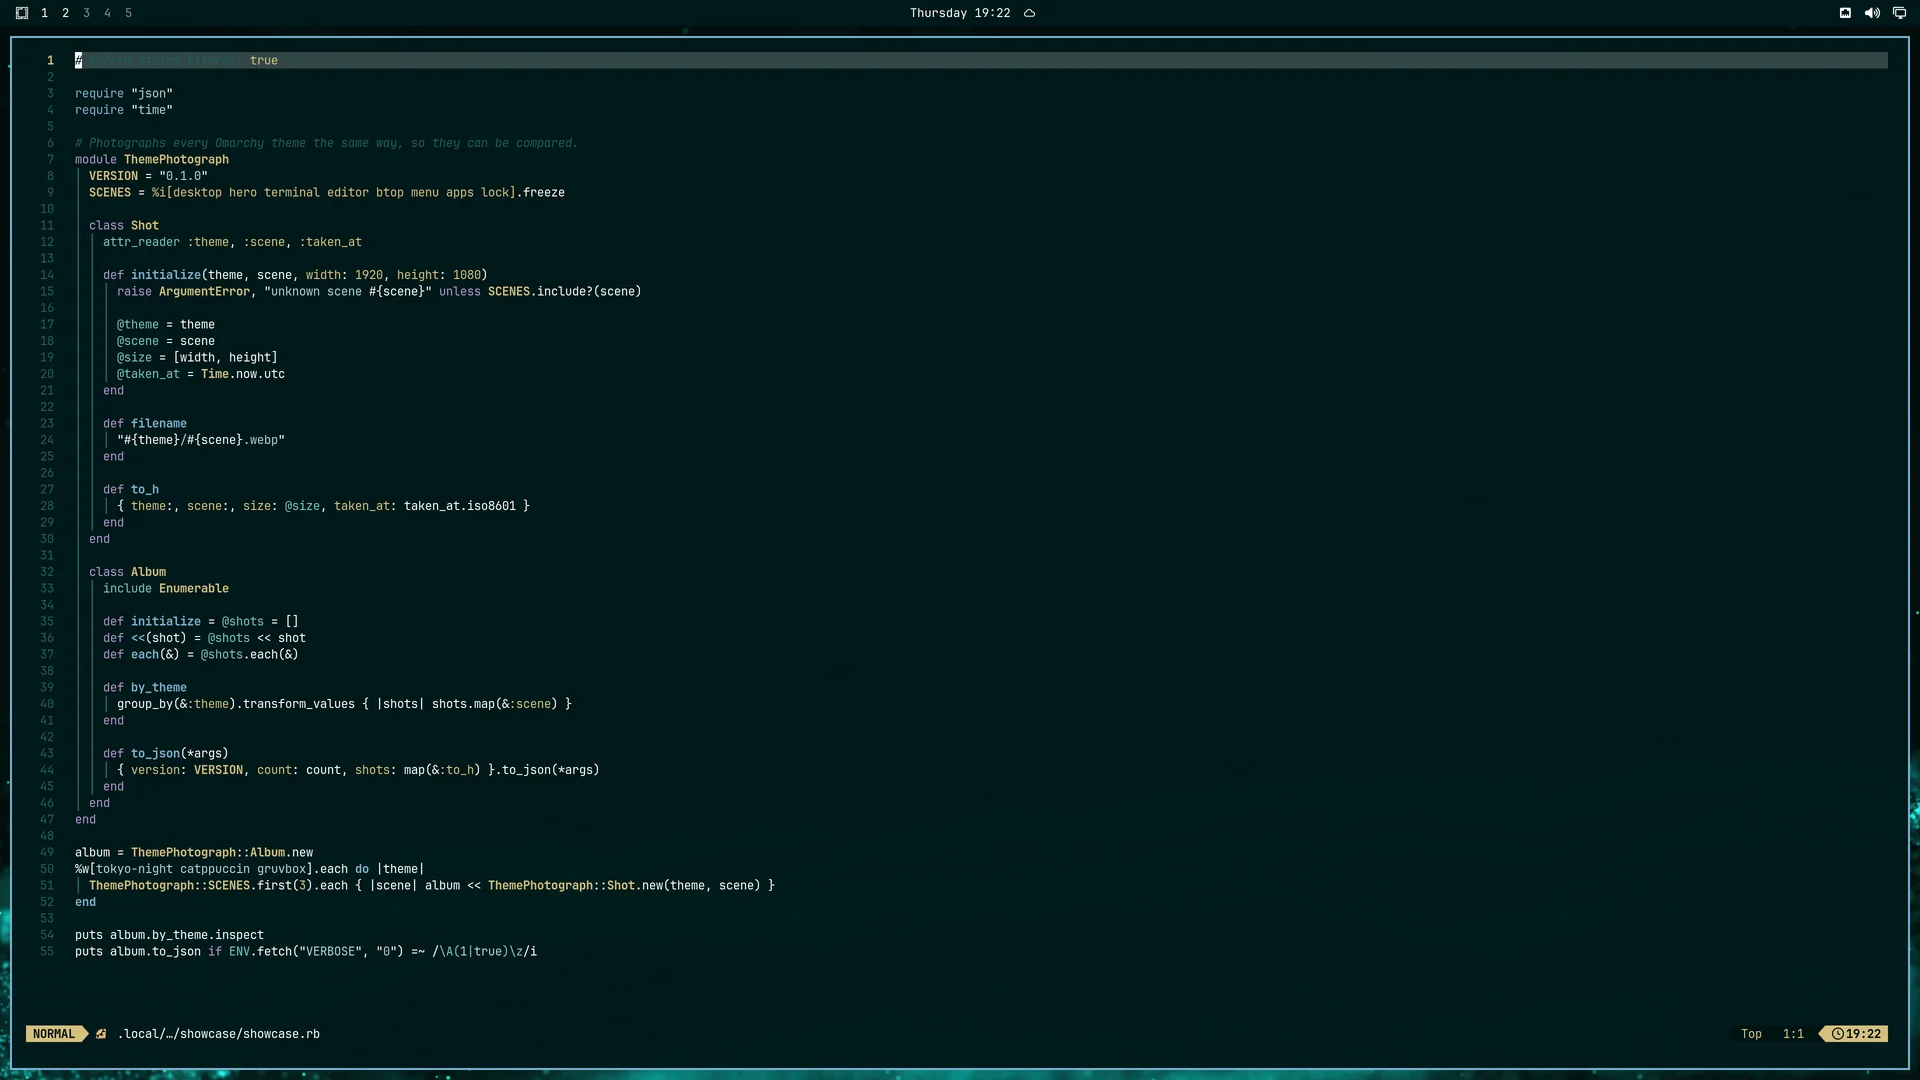
Task: Place cursor on 'module ThemePhotograph' line
Action: (x=152, y=160)
